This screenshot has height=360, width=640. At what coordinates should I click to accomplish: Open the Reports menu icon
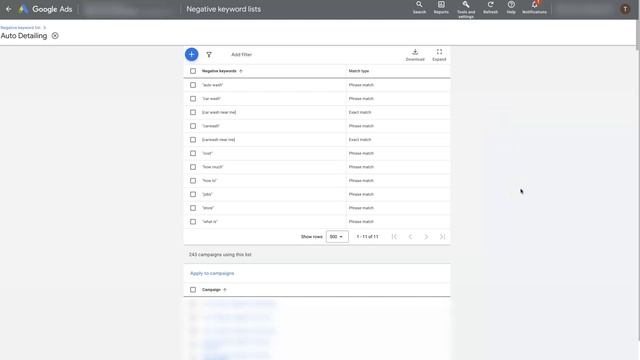point(441,7)
